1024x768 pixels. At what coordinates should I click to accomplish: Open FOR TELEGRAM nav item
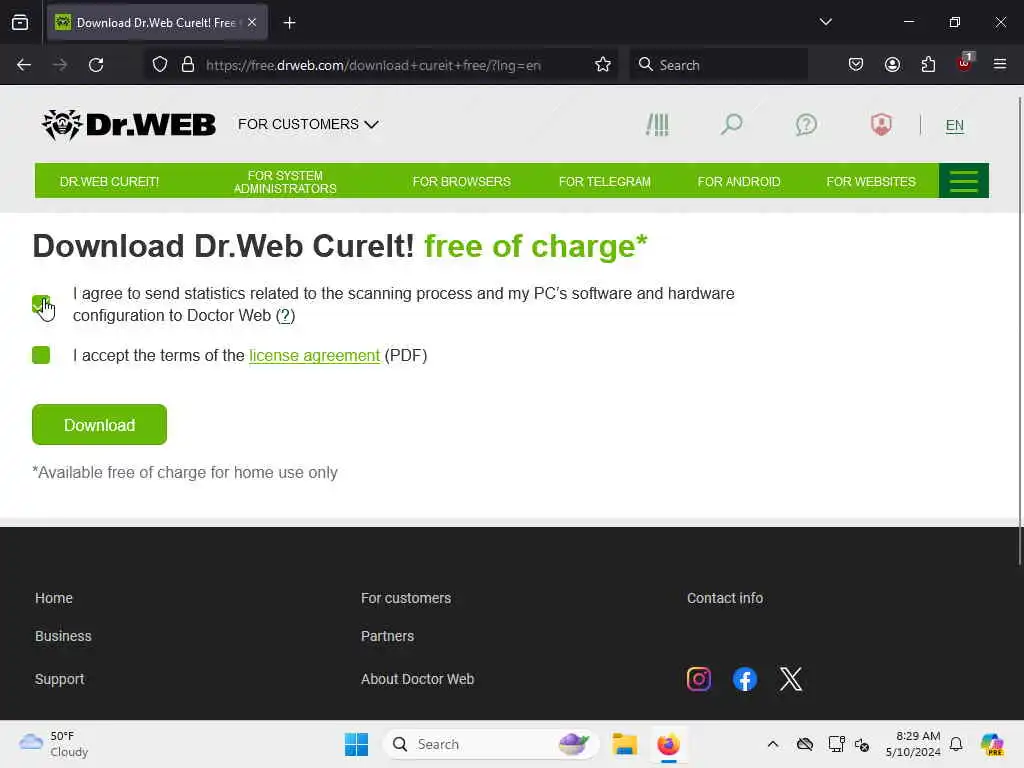[604, 182]
